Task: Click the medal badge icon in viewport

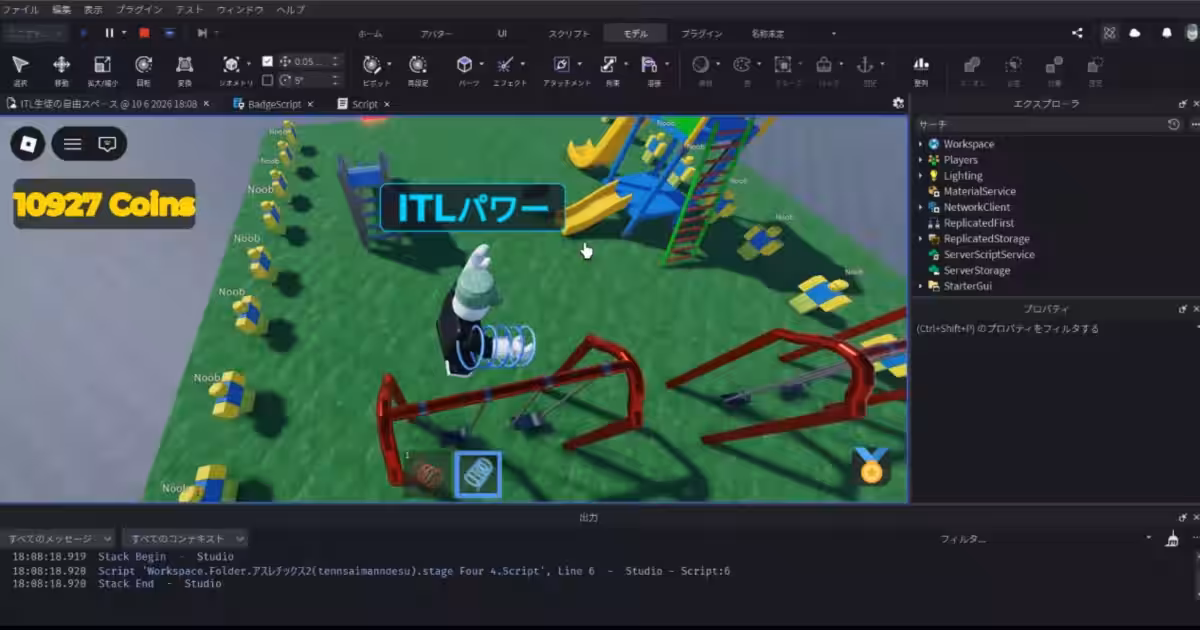Action: click(x=871, y=467)
